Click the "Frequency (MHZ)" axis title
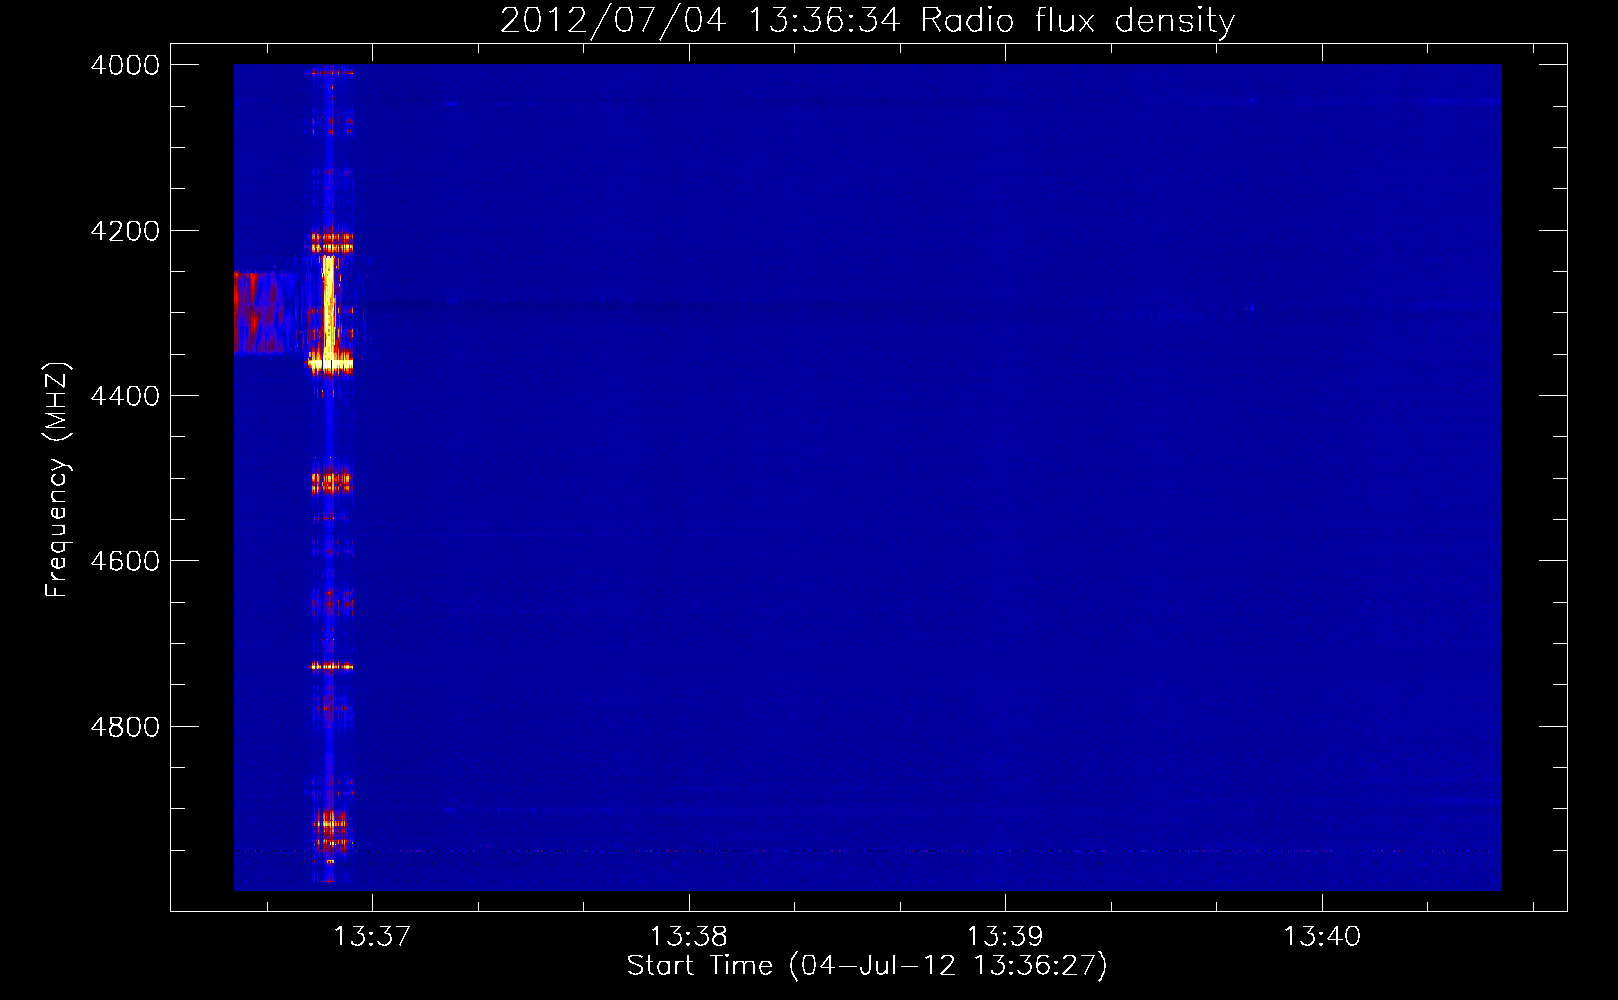Image resolution: width=1618 pixels, height=1000 pixels. 57,480
